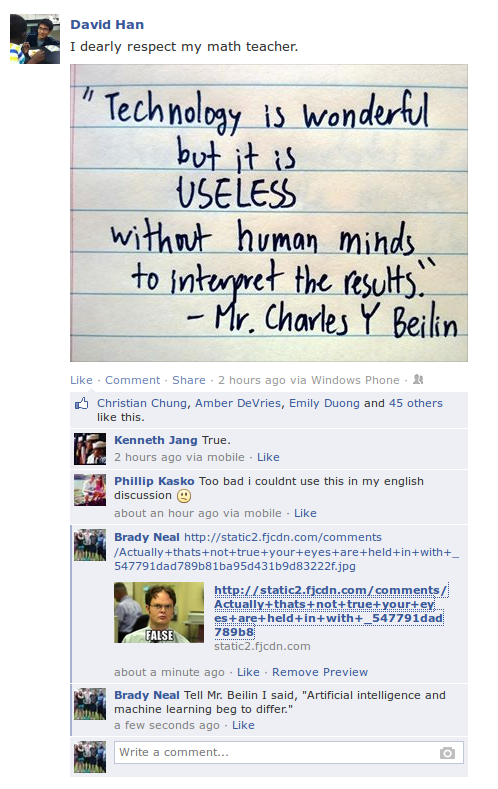Open Emily Duong's profile link
This screenshot has height=789, width=498.
324,404
